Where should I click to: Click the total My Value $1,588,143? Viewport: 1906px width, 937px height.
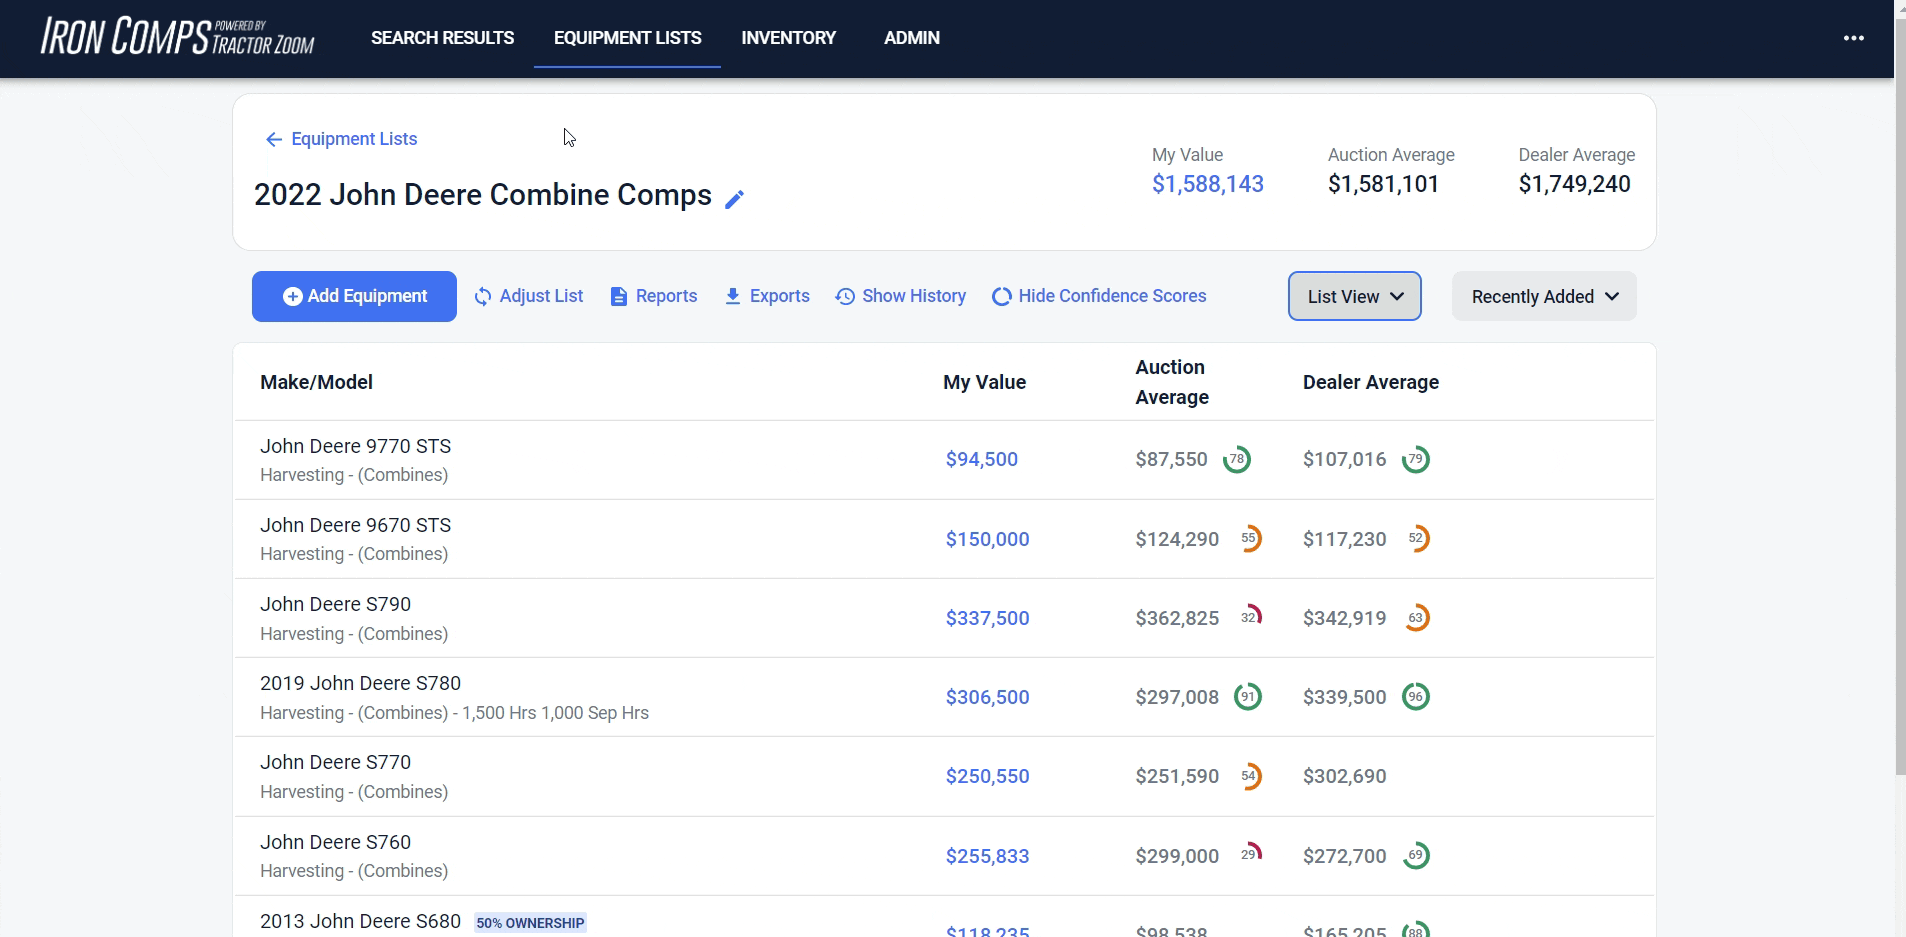(1208, 184)
